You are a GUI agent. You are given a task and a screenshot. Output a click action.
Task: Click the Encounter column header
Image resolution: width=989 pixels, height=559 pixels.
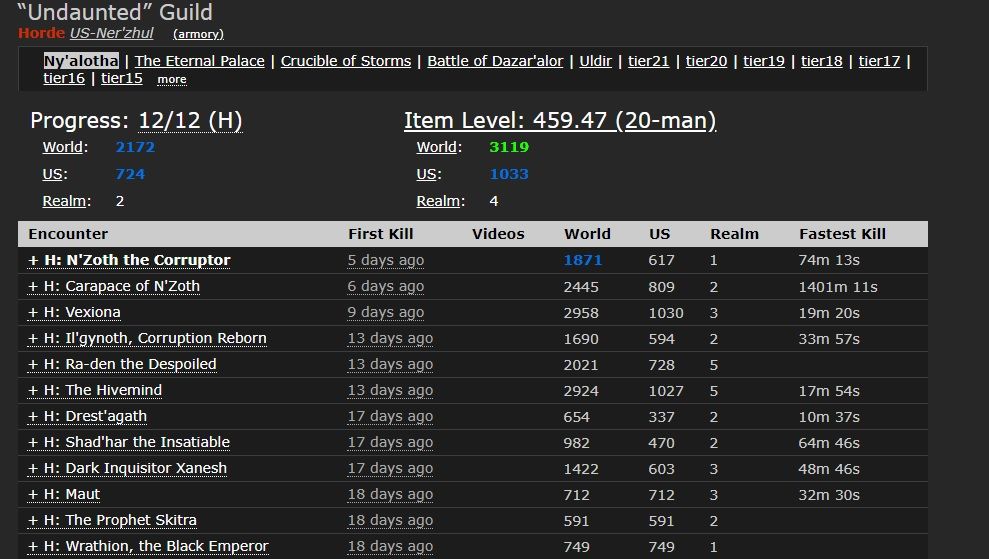pos(68,234)
